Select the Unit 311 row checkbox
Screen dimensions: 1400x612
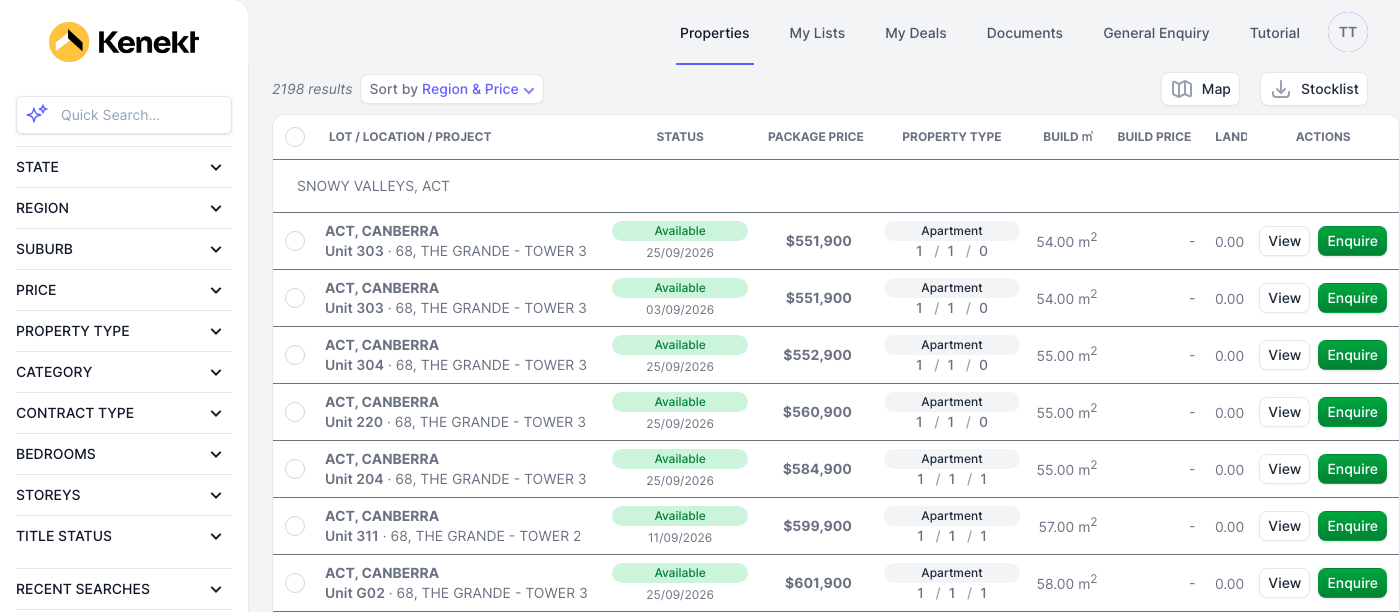(x=295, y=526)
